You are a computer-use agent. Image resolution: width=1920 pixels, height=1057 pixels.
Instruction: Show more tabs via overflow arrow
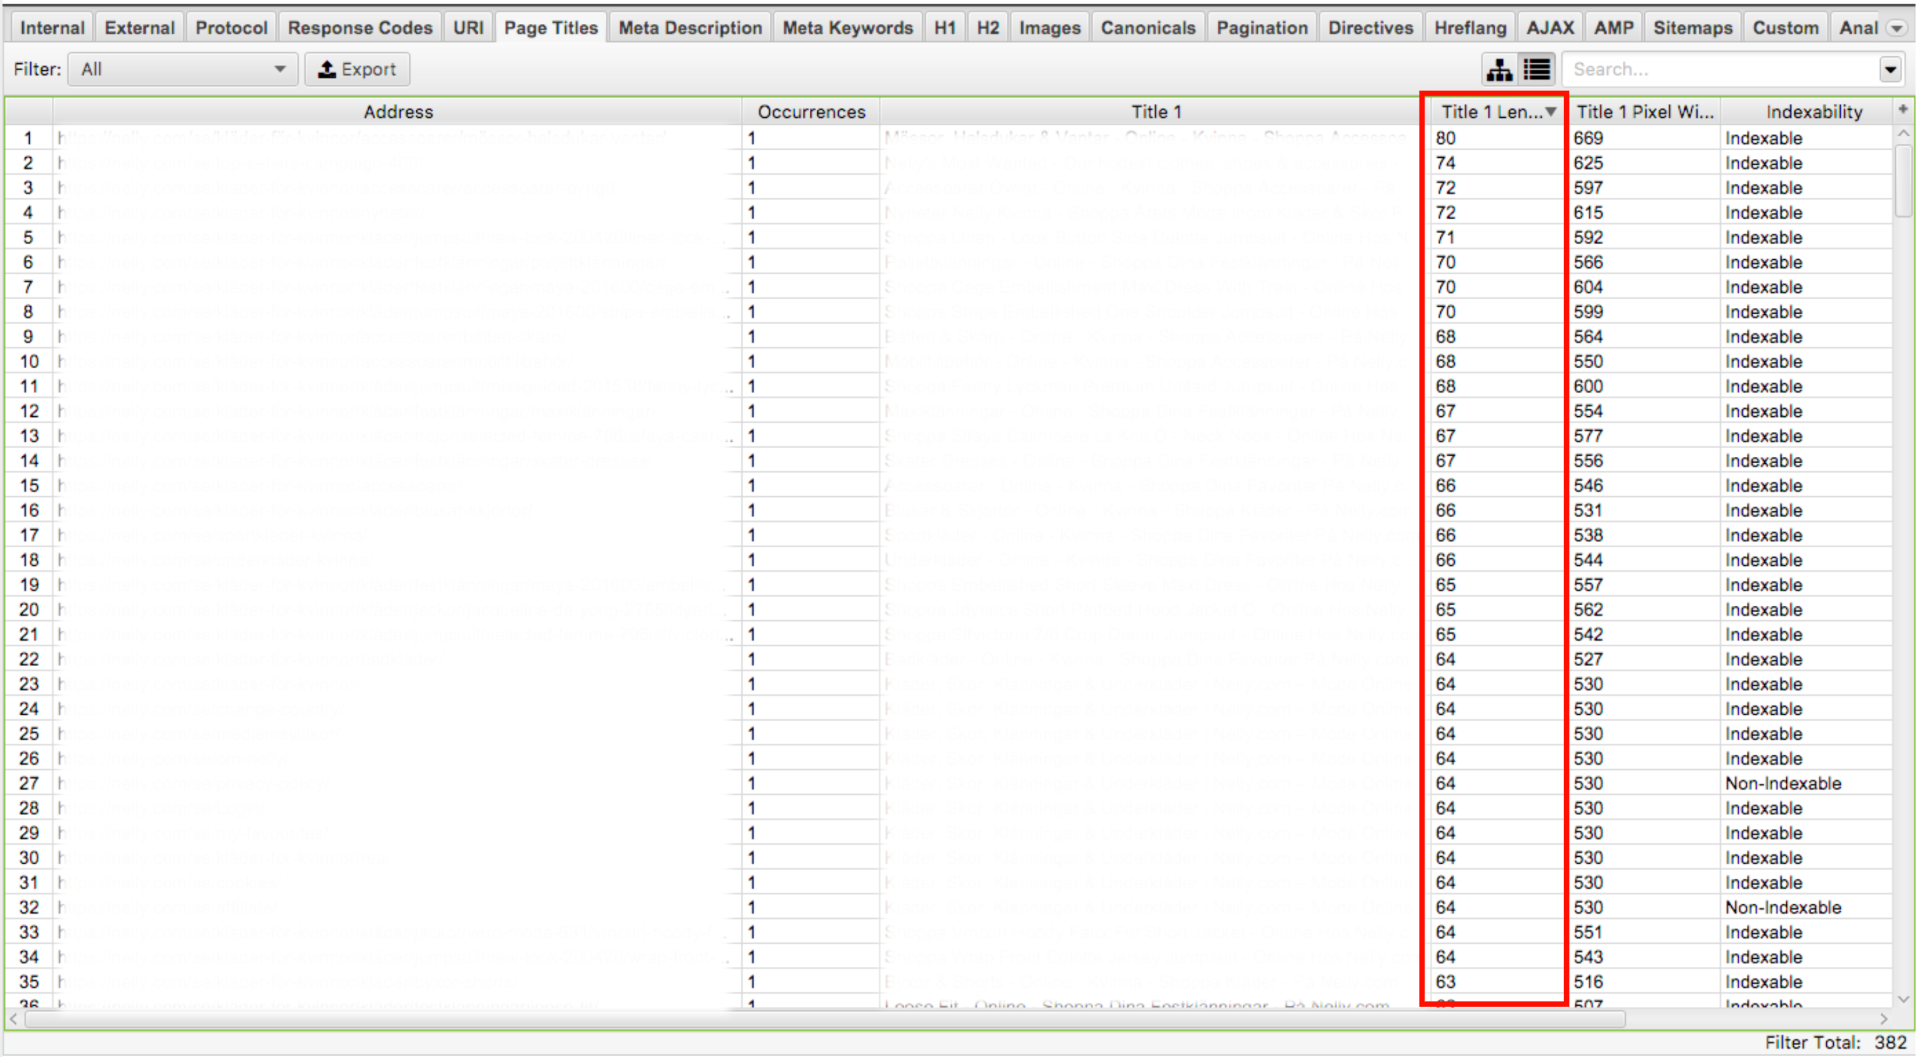pos(1896,29)
